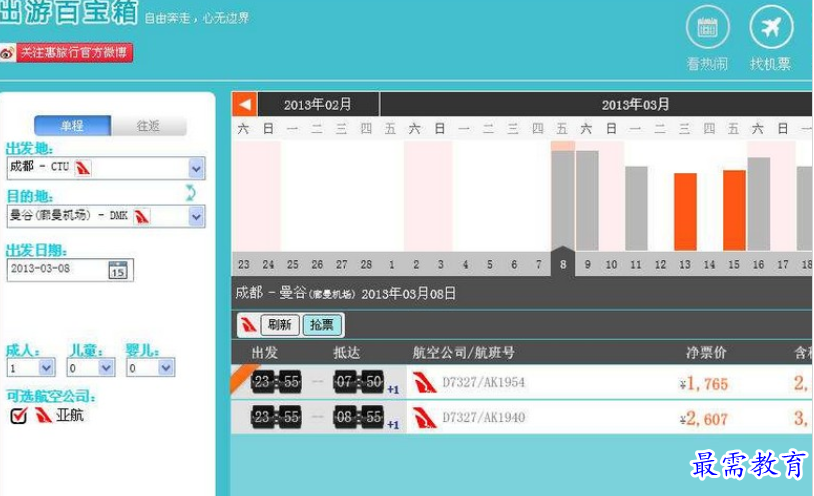Select date 10 on the timeline
The height and width of the screenshot is (496, 814).
[611, 265]
